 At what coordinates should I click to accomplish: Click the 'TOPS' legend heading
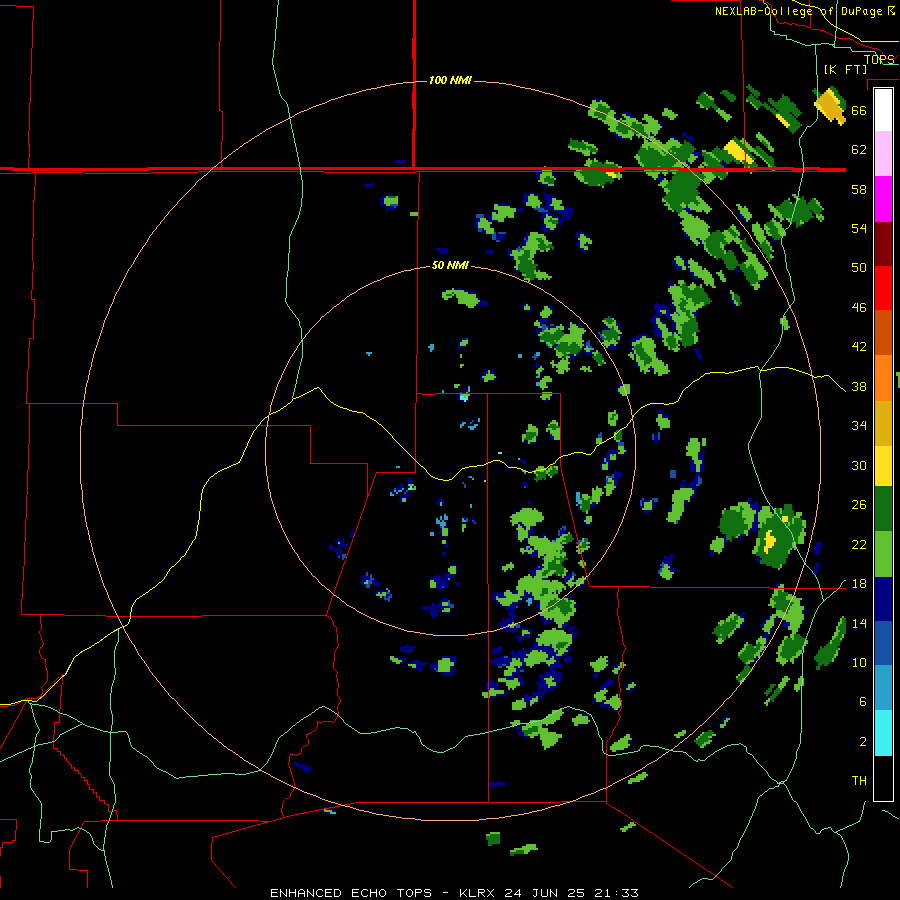pos(879,59)
